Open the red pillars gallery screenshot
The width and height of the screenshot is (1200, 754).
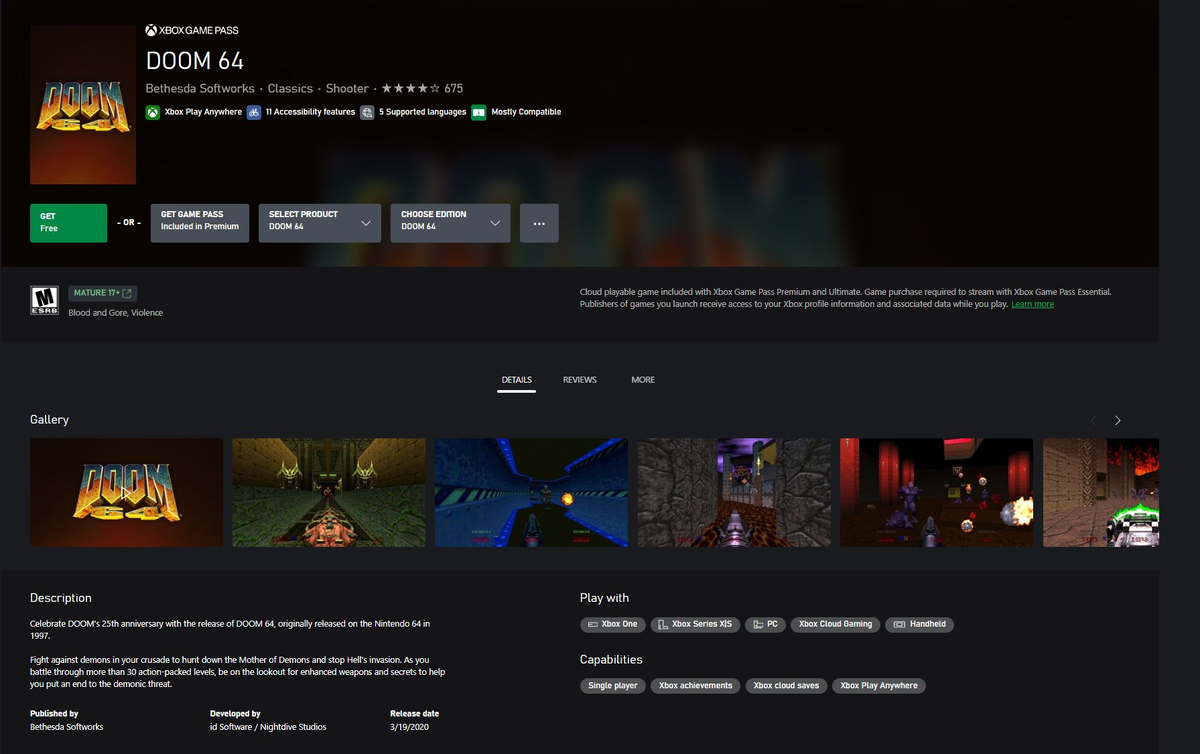937,493
